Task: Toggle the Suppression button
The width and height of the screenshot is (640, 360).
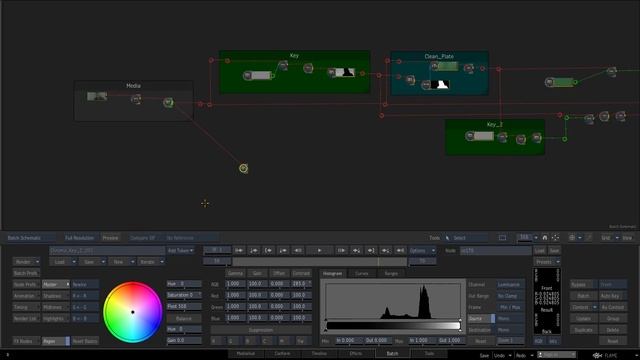Action: click(261, 330)
